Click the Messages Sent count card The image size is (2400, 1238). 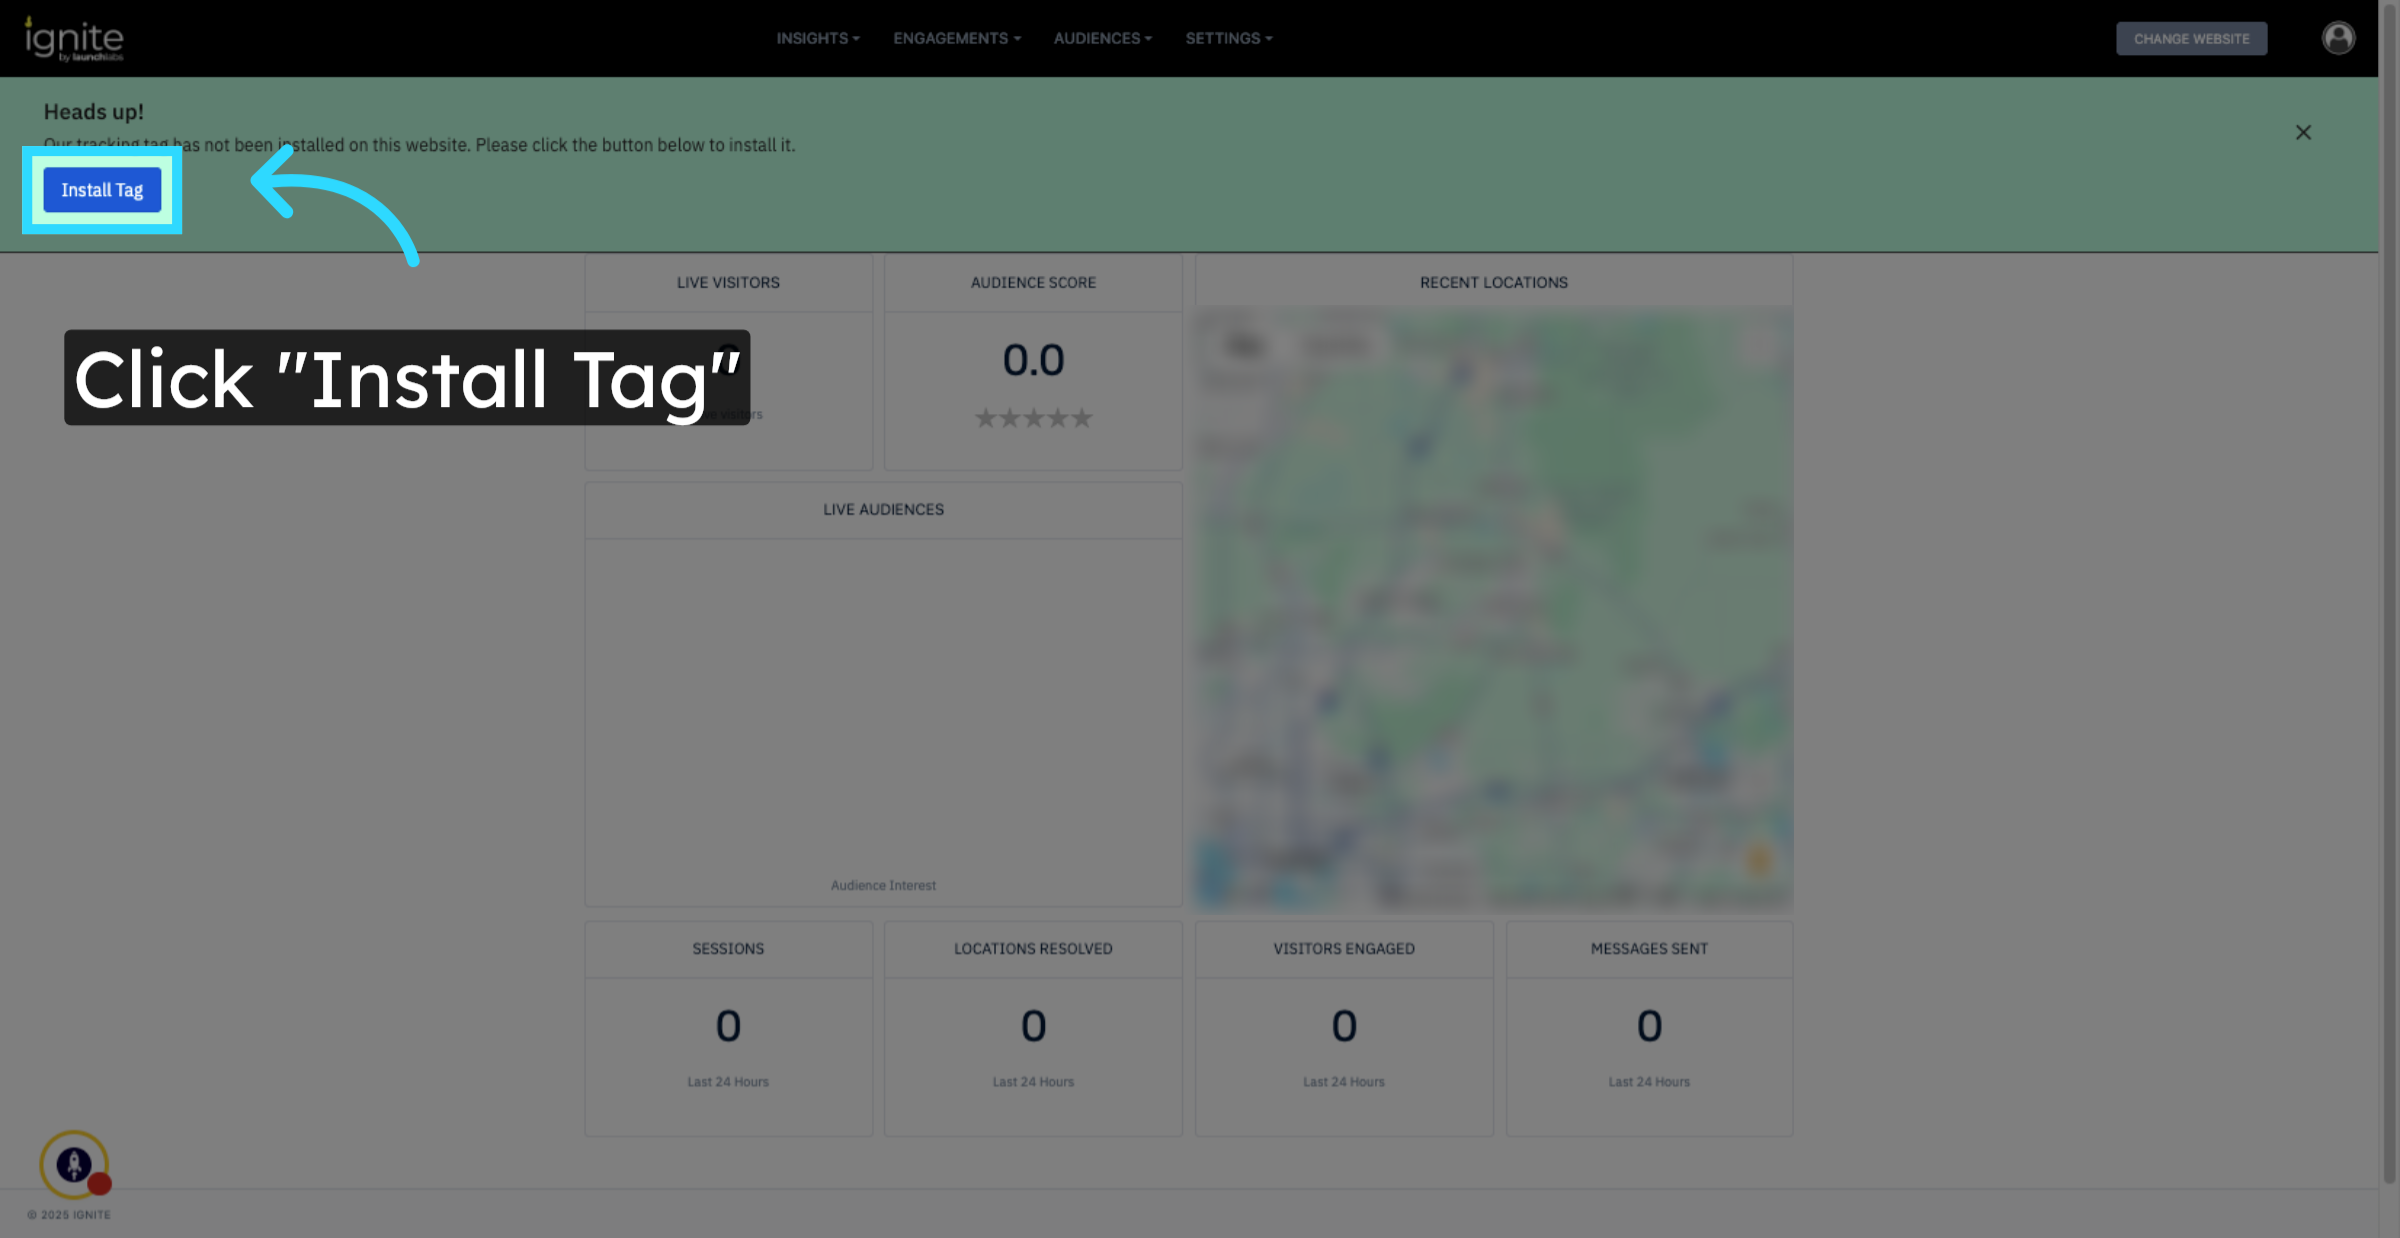click(x=1649, y=1027)
